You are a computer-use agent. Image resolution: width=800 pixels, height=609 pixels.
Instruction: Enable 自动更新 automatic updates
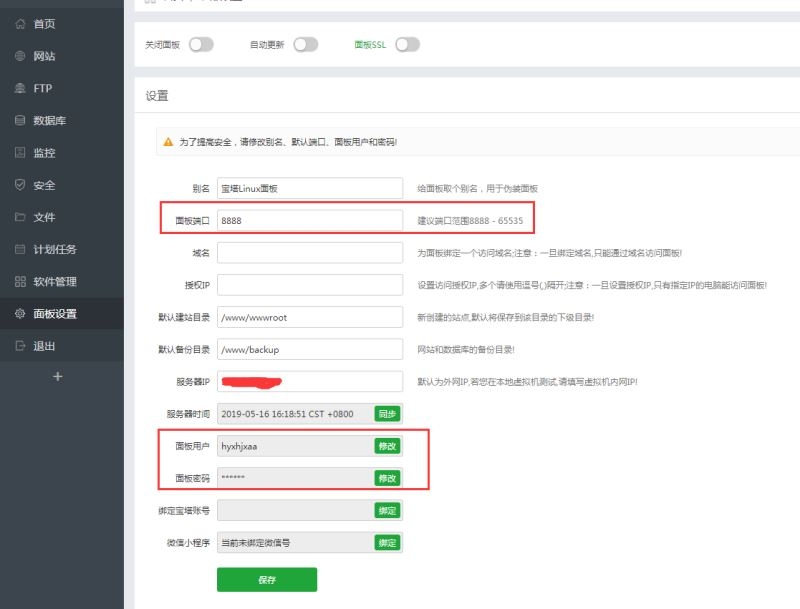click(305, 44)
